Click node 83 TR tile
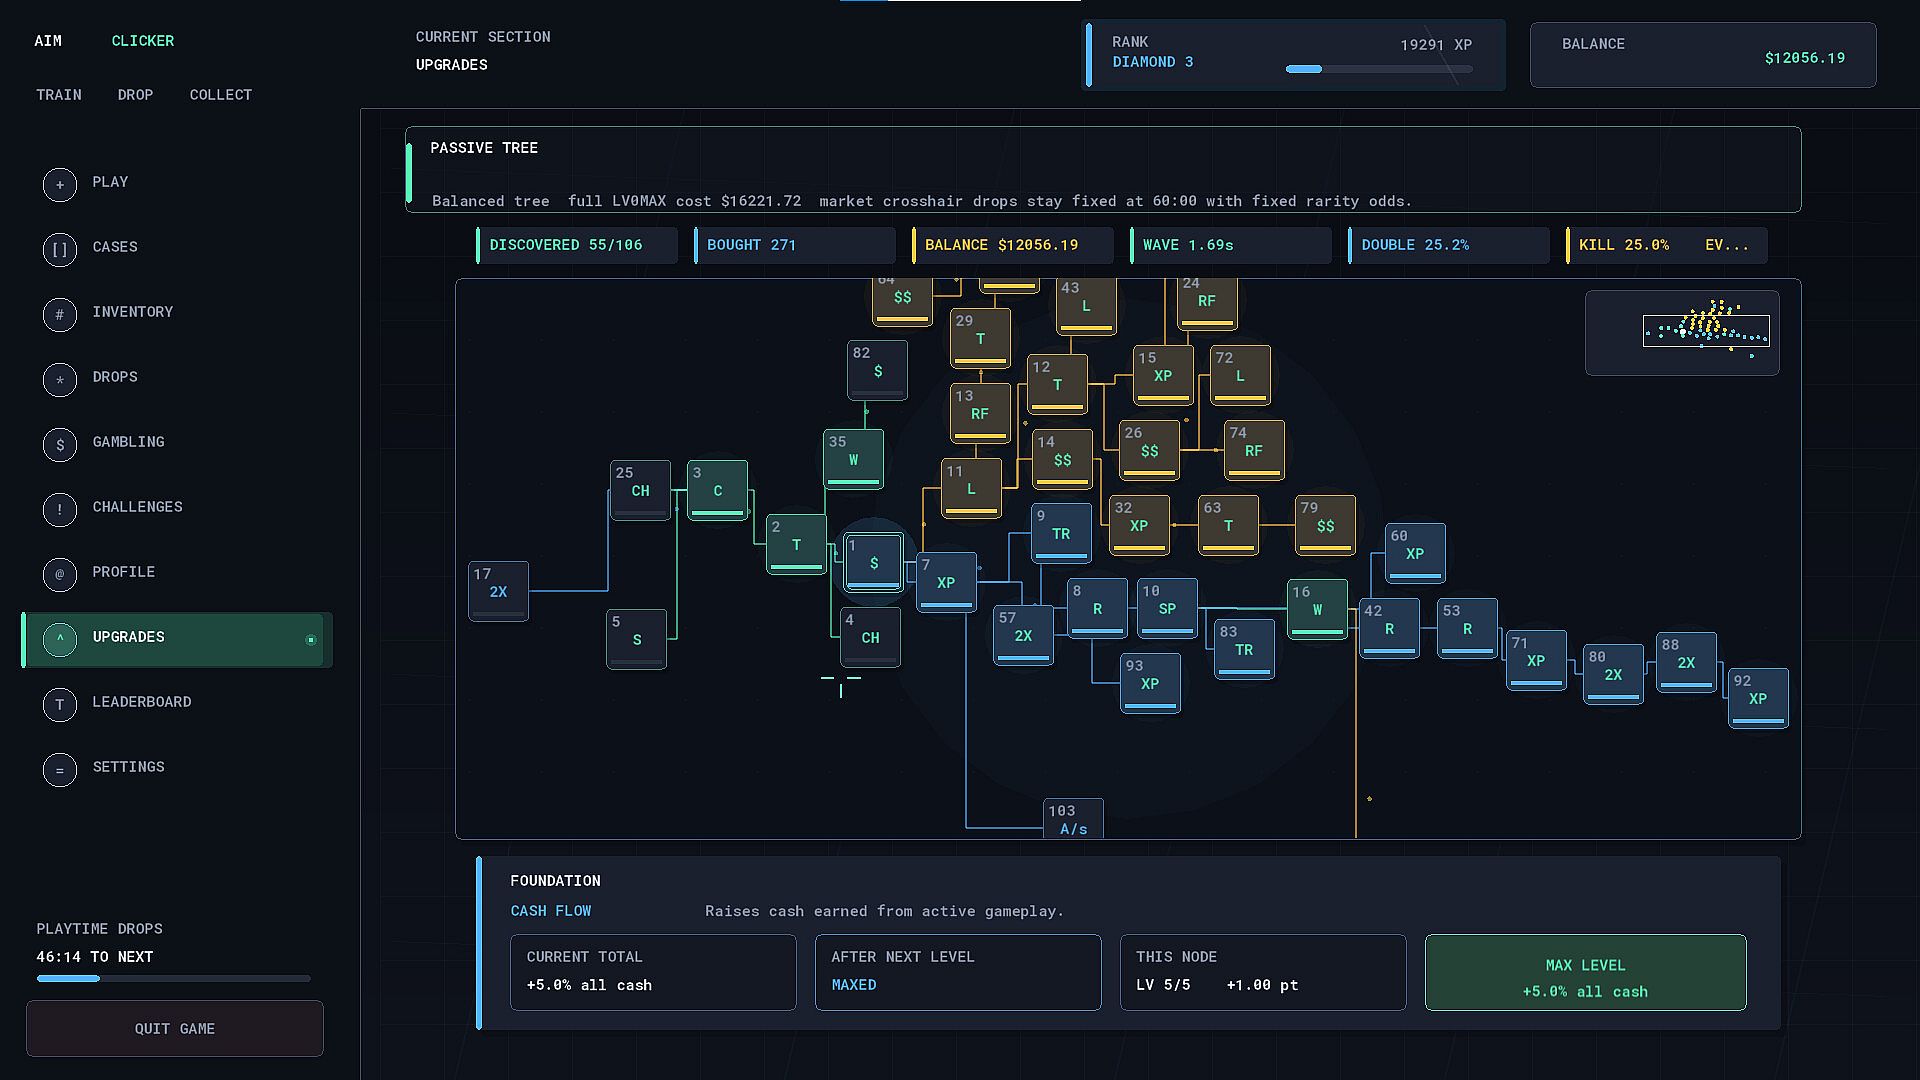1920x1080 pixels. (x=1244, y=649)
